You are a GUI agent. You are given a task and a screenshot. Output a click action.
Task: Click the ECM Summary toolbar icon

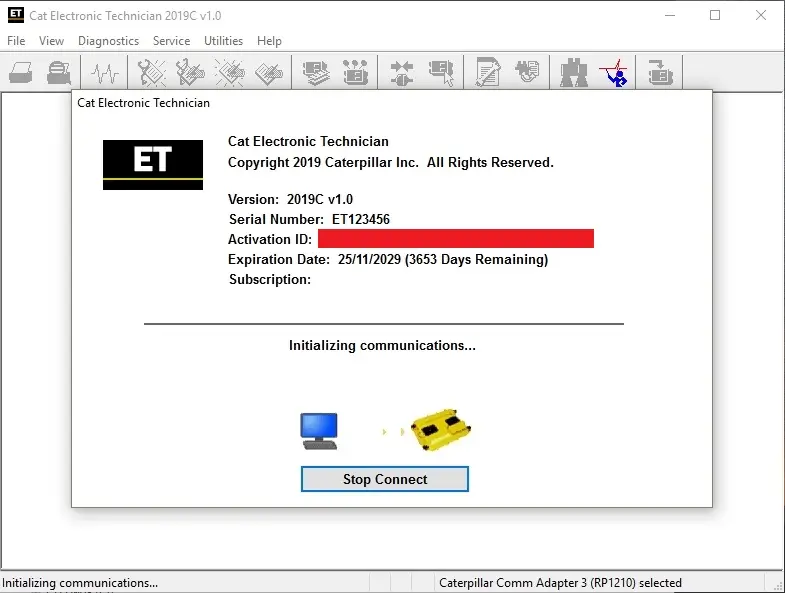pyautogui.click(x=317, y=73)
